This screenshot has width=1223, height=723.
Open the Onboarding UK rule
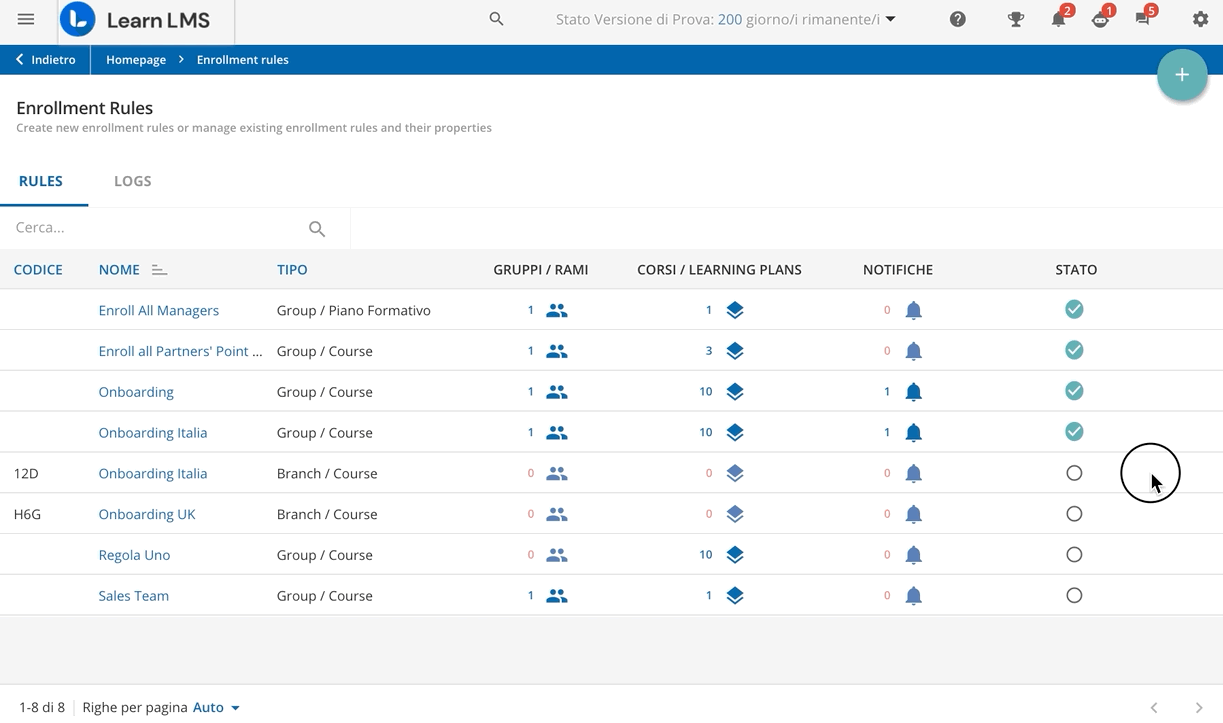click(x=147, y=515)
